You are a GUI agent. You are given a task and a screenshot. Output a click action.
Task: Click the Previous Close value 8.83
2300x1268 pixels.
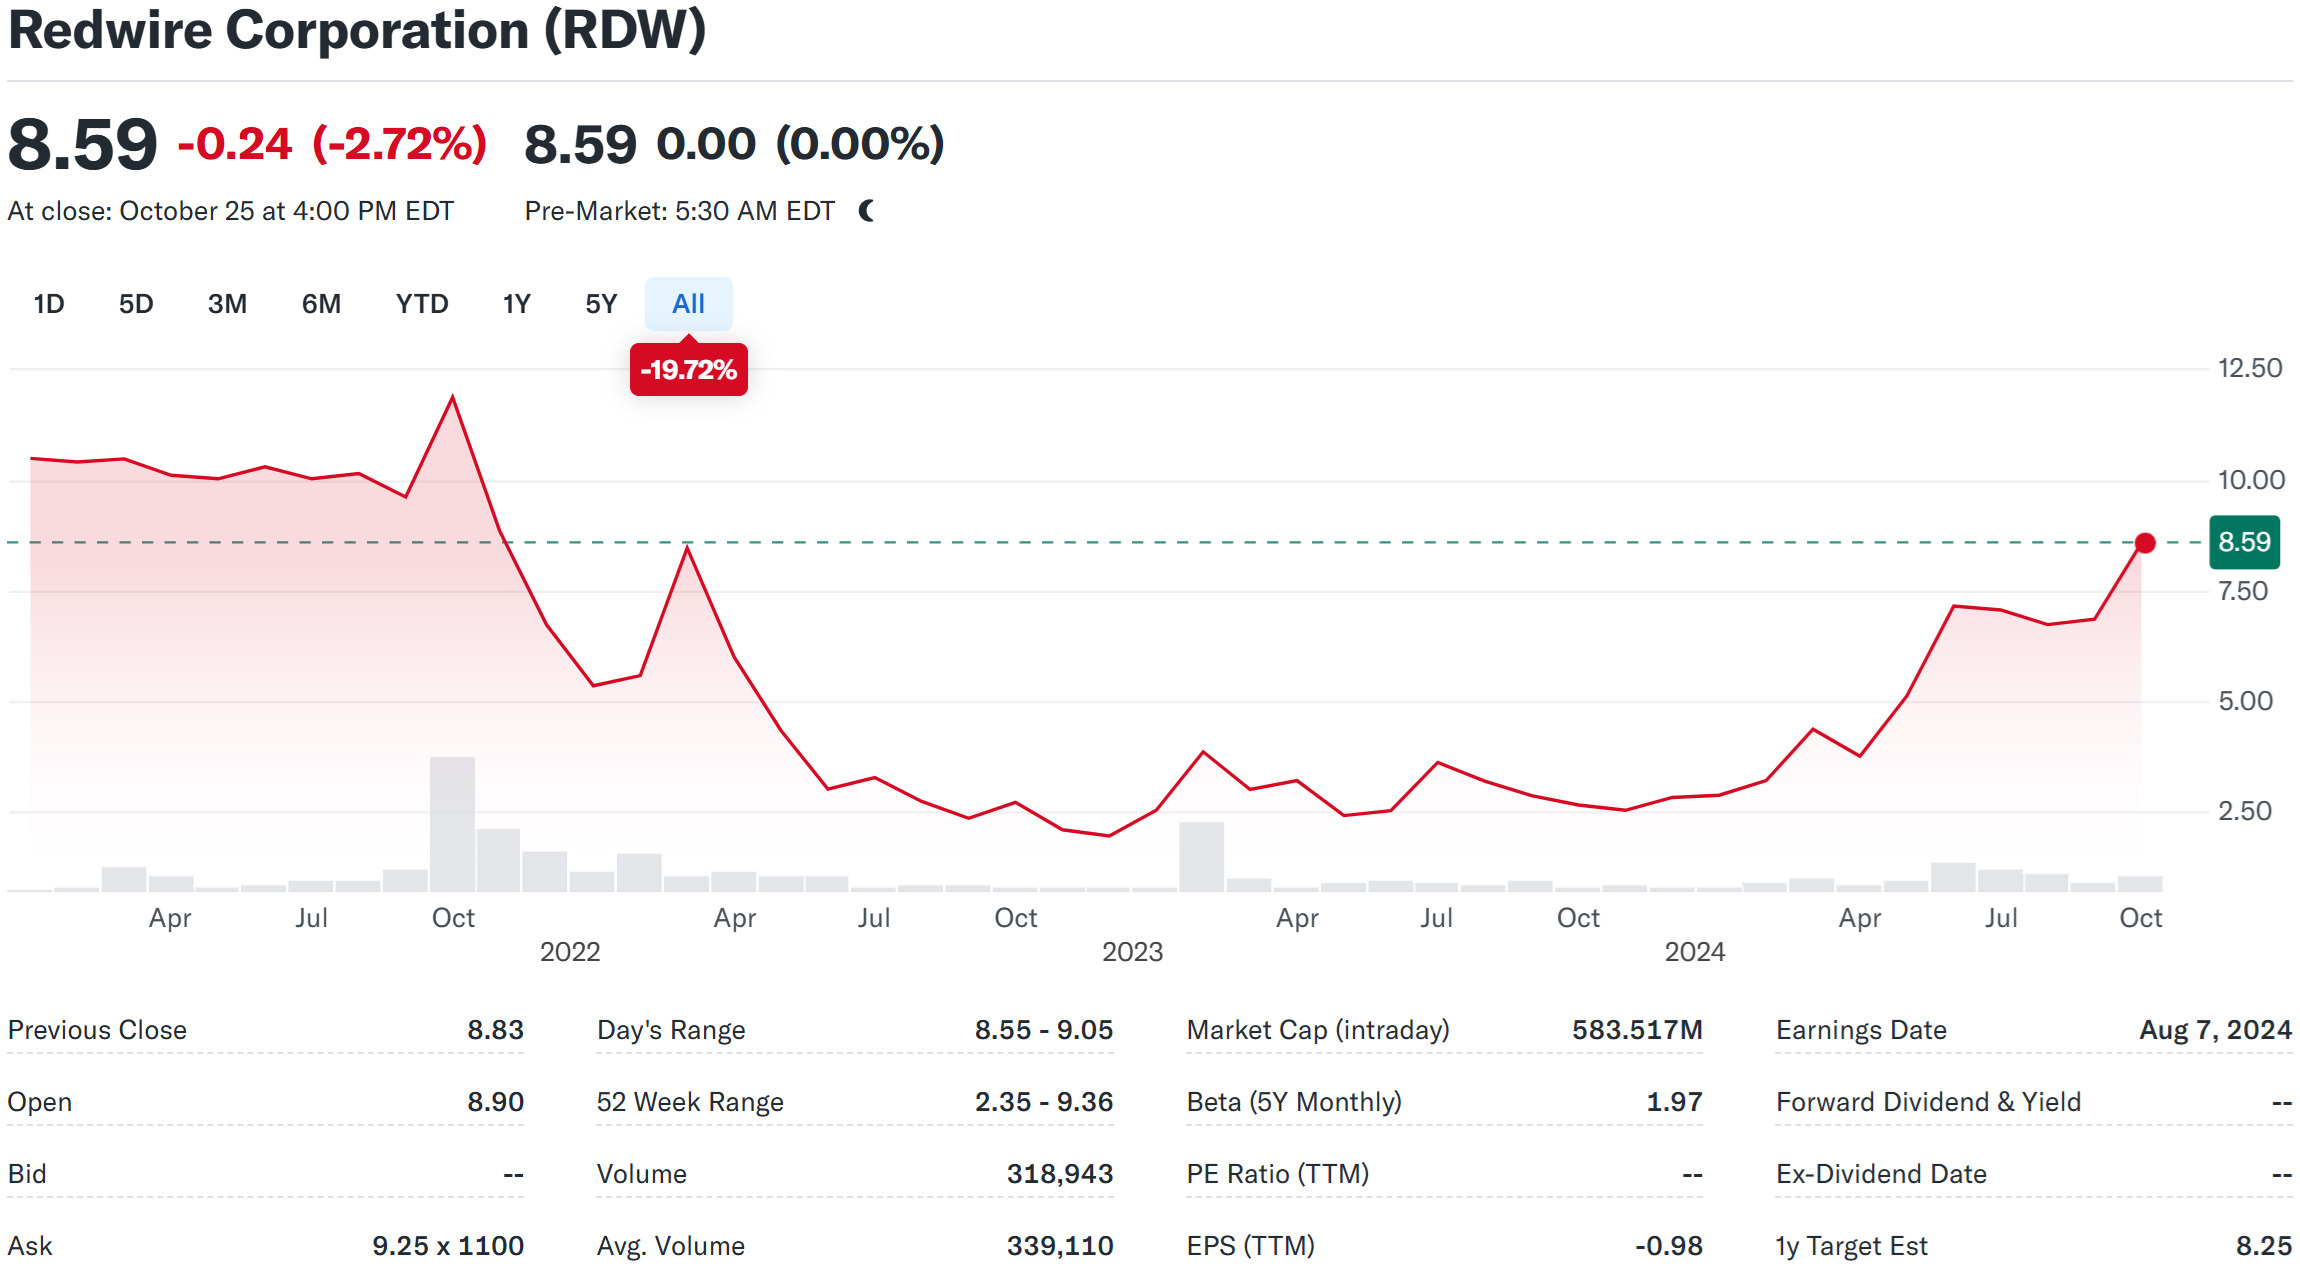(x=495, y=1030)
